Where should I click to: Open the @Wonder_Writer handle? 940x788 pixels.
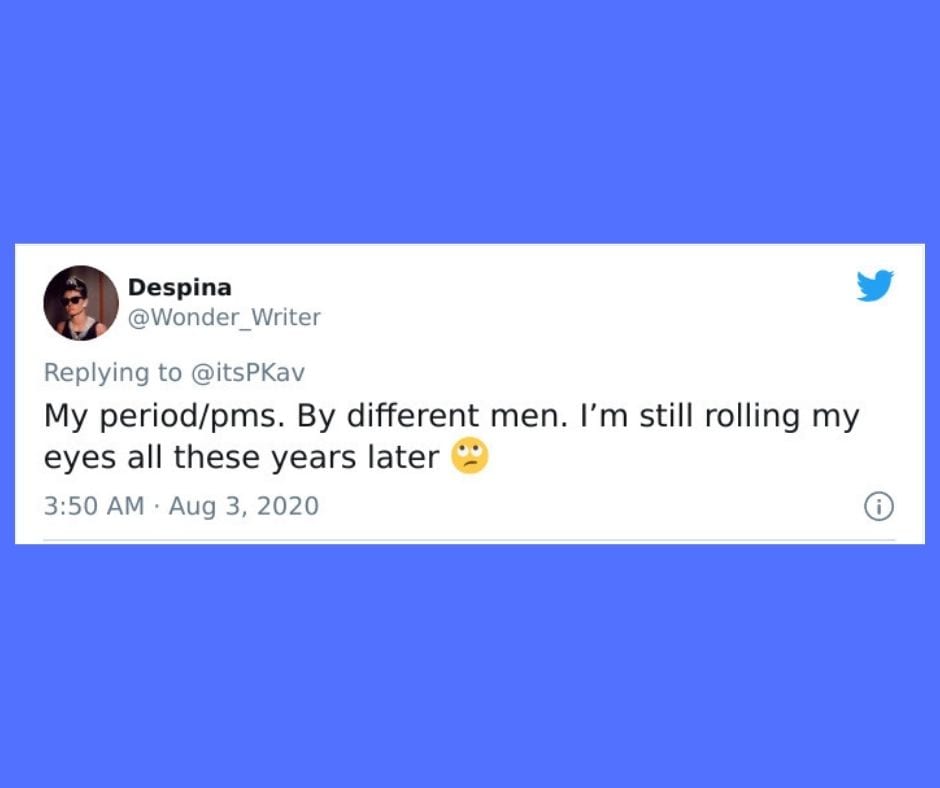click(x=224, y=317)
